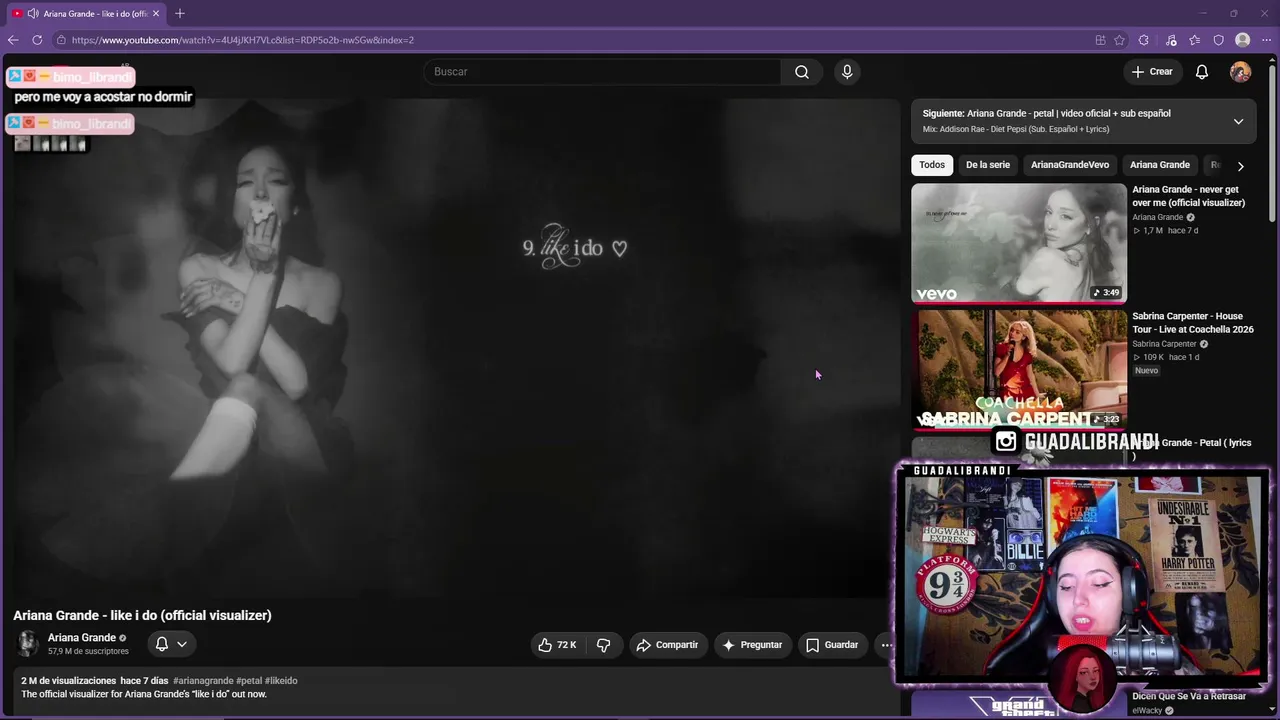Viewport: 1280px width, 720px height.
Task: Open the browser profile avatar
Action: pyautogui.click(x=1243, y=40)
